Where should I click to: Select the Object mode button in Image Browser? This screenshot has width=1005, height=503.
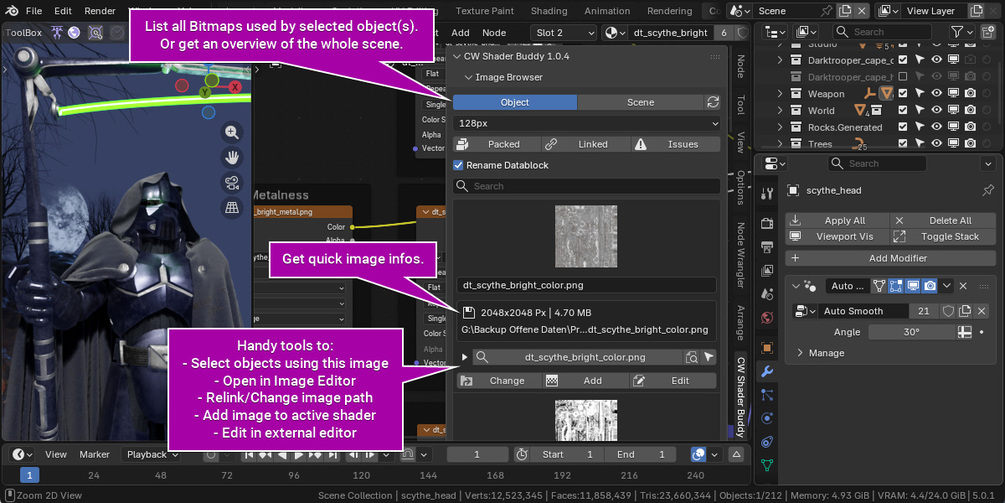pyautogui.click(x=515, y=103)
